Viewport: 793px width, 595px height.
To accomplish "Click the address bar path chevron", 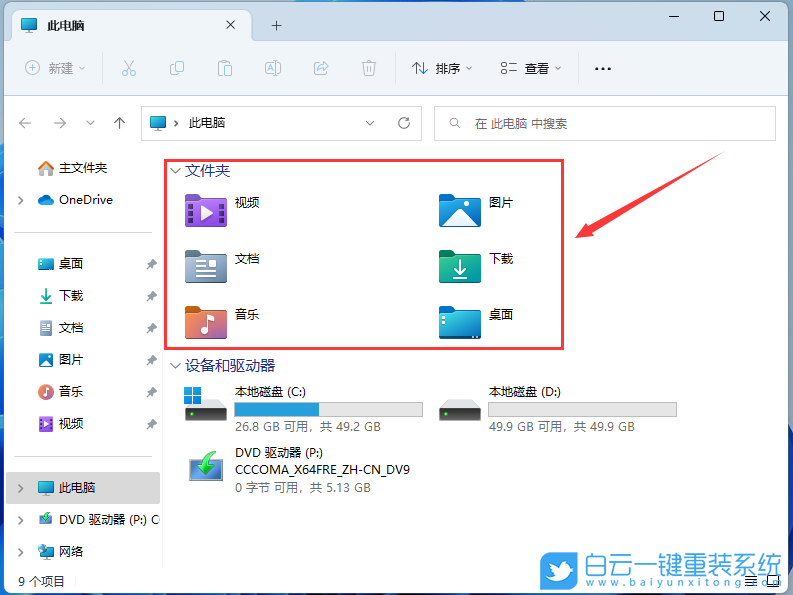I will [x=176, y=123].
